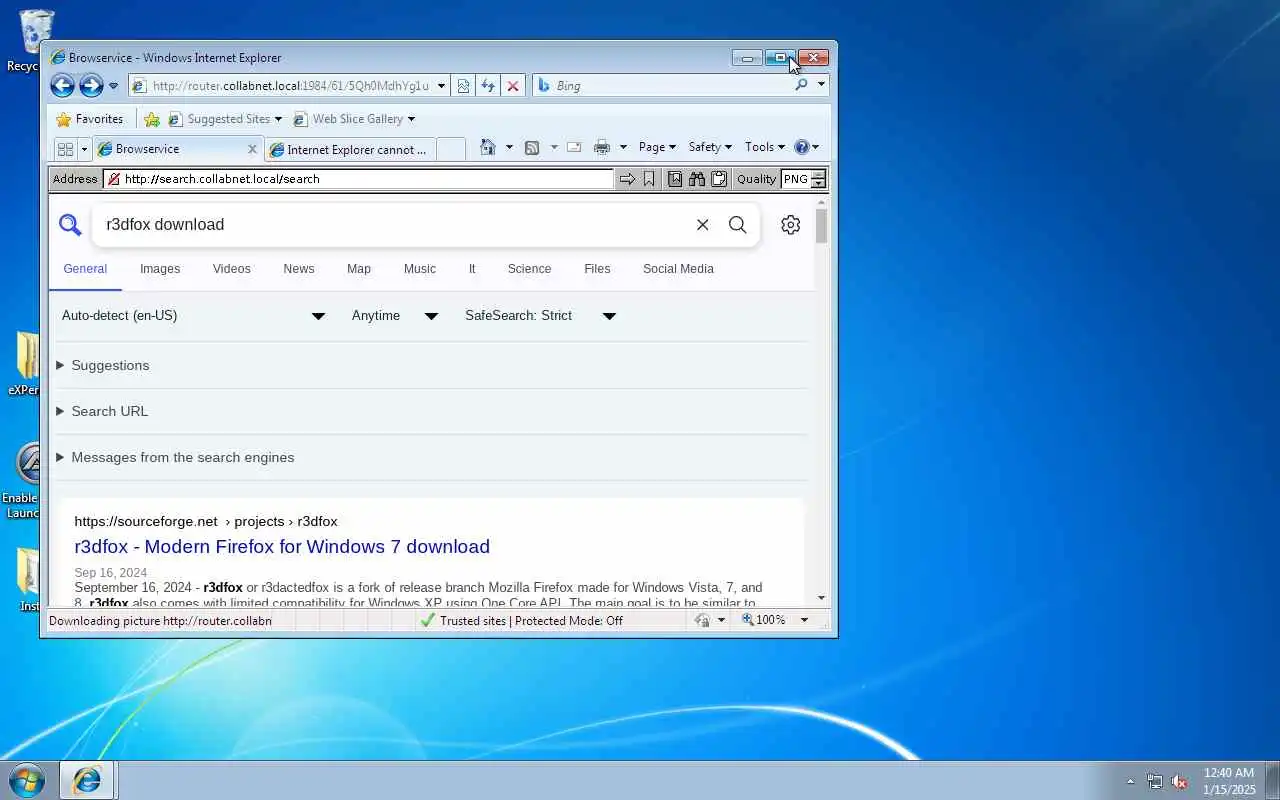Refresh the page with the Refresh icon

(x=488, y=86)
